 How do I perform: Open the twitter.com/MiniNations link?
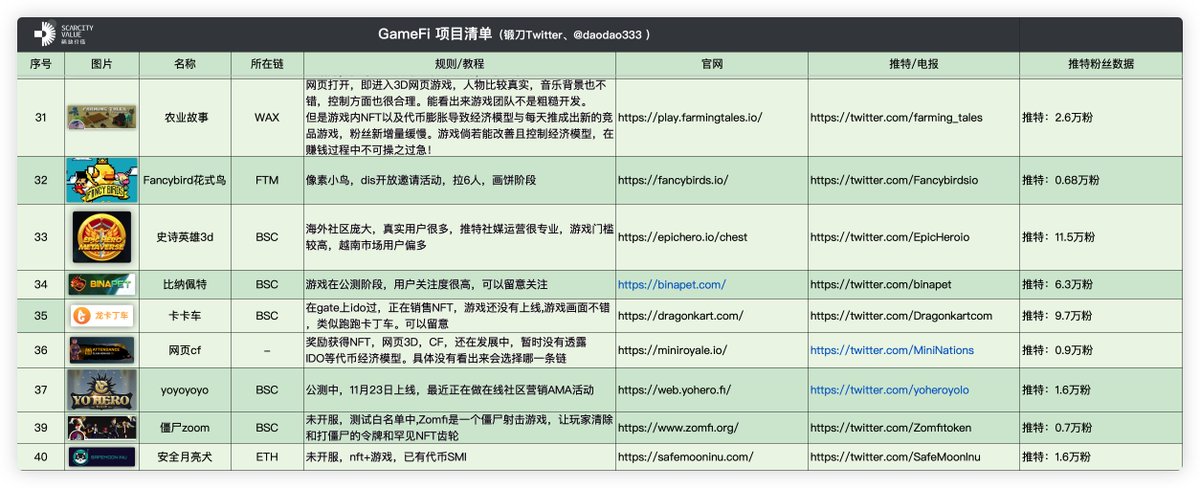pyautogui.click(x=891, y=350)
